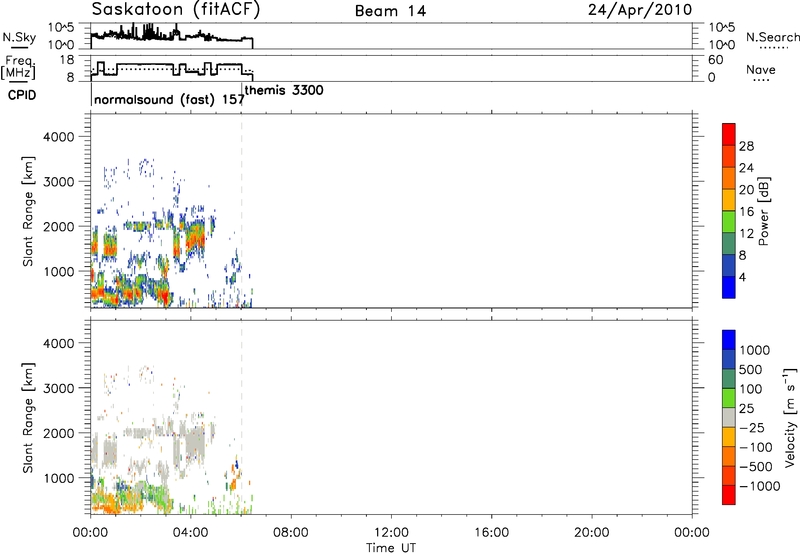This screenshot has height=554, width=800.
Task: Click the Beam 14 label
Action: tap(390, 11)
